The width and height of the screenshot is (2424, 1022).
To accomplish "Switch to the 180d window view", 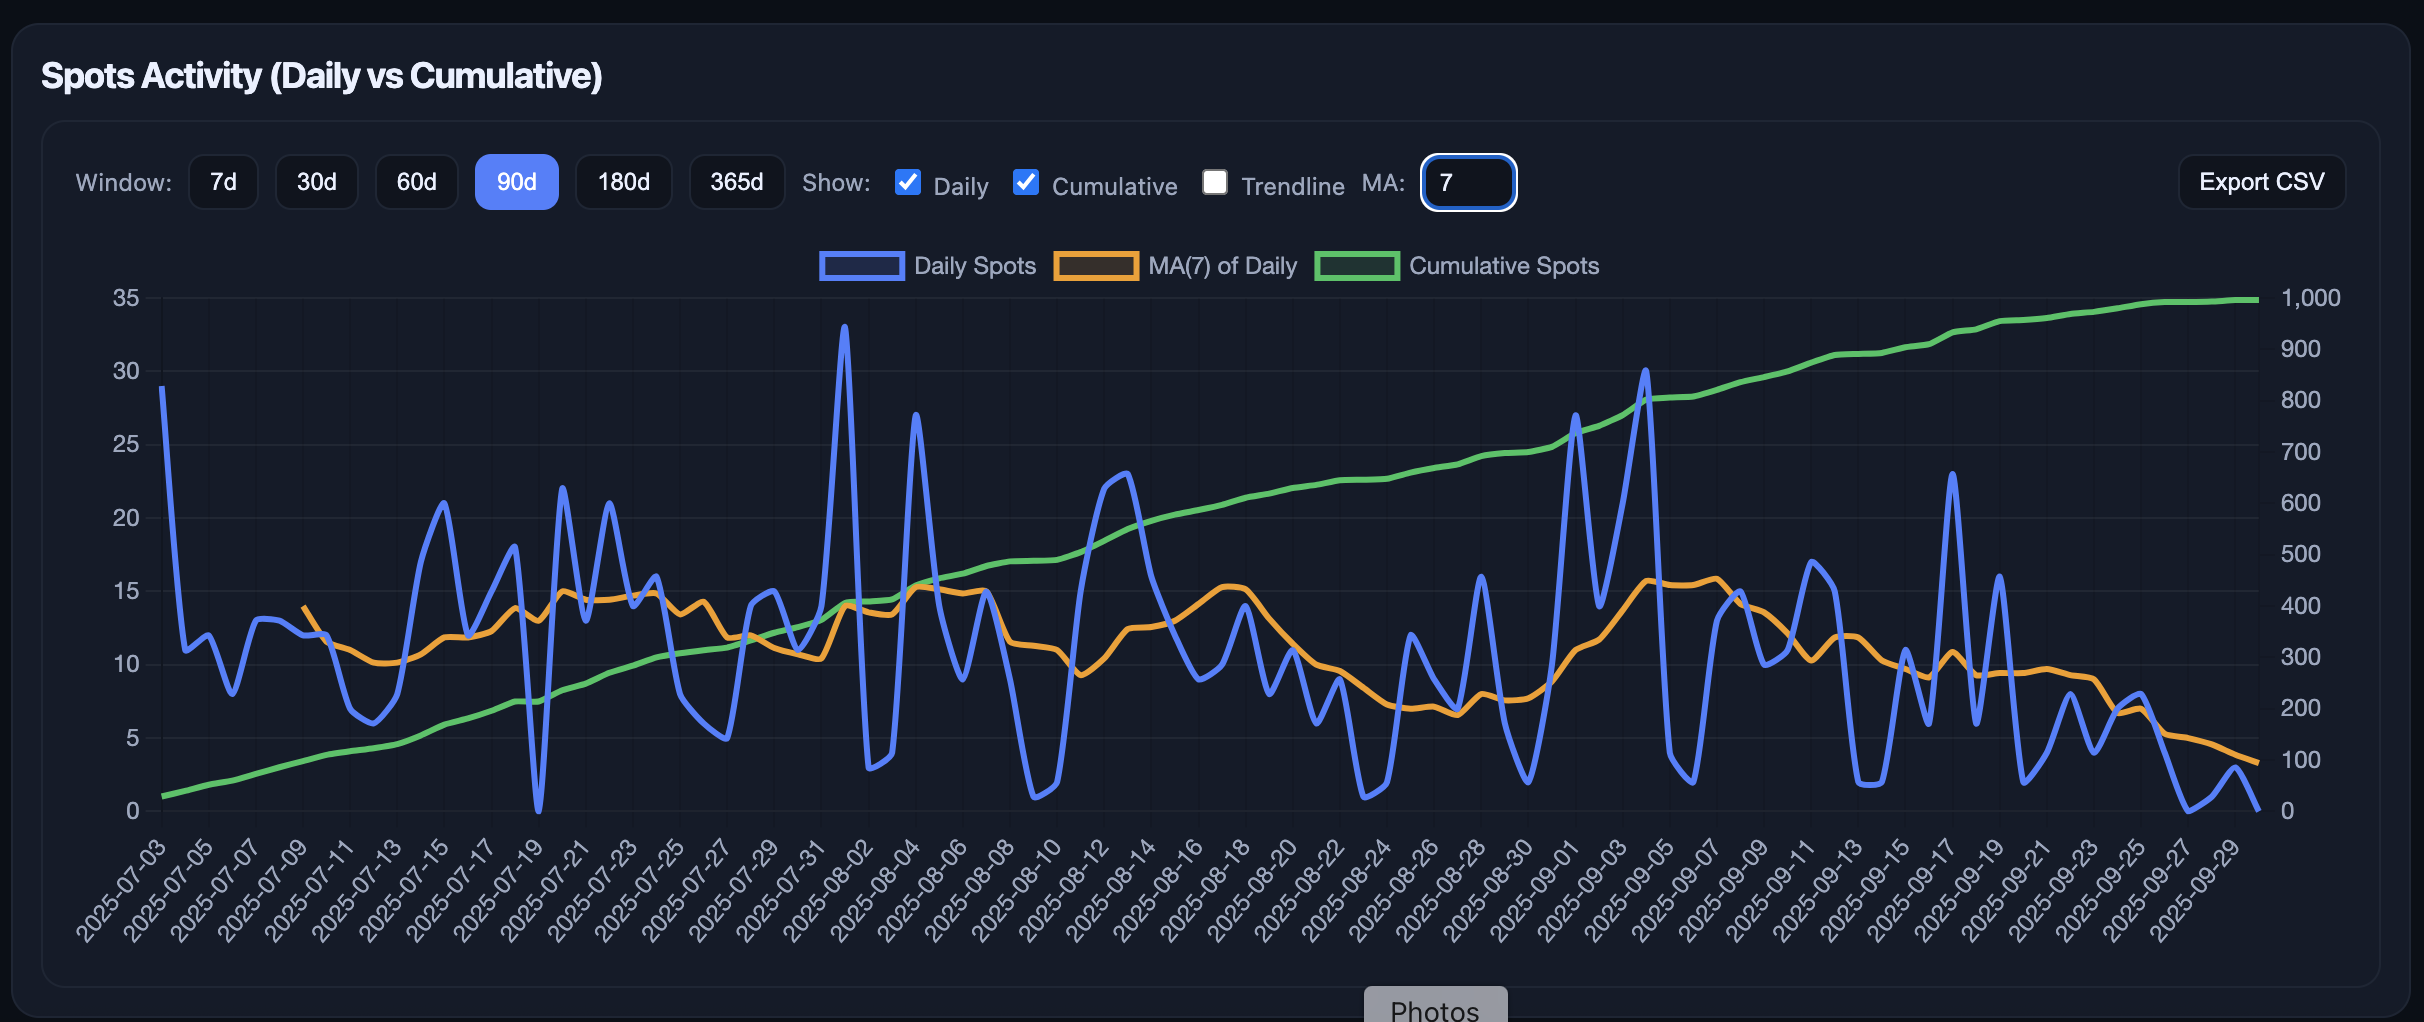I will point(623,182).
